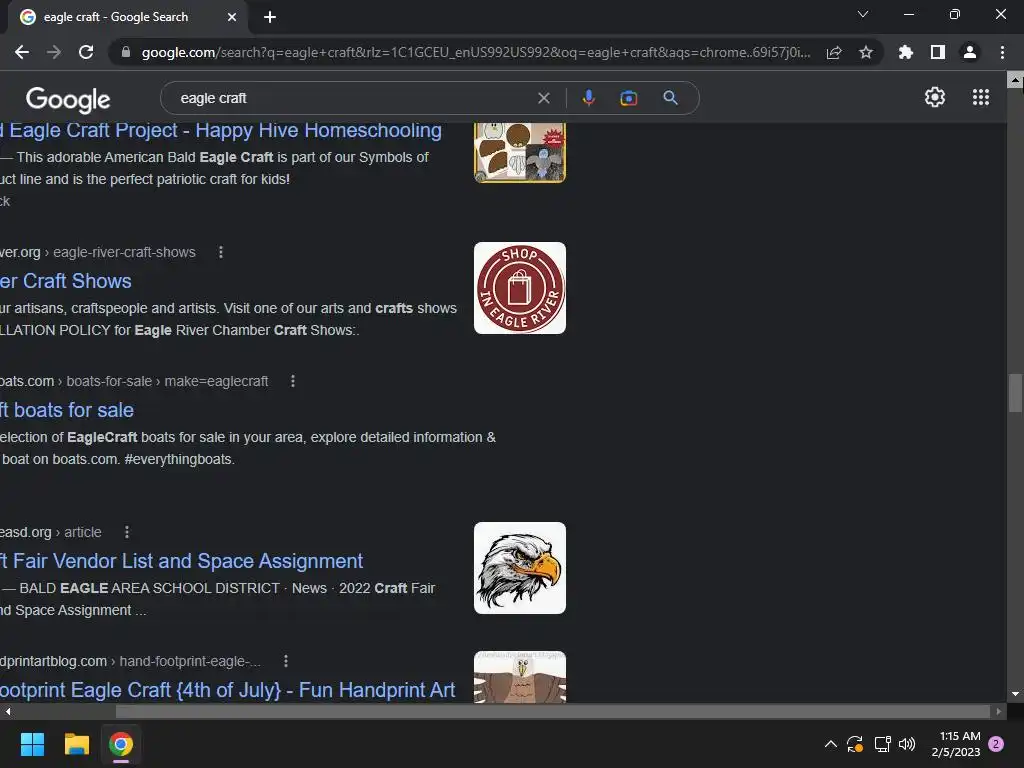This screenshot has width=1024, height=768.
Task: Open the boats for sale result
Action: click(x=67, y=410)
